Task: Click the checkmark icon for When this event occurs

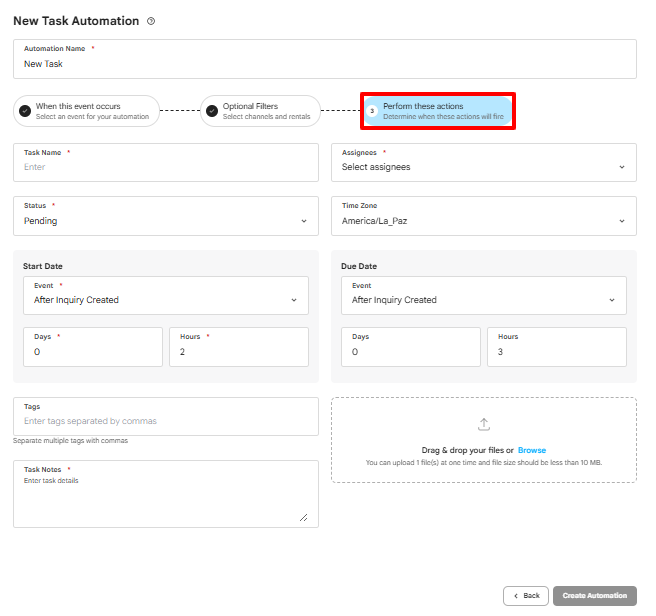Action: click(x=25, y=111)
